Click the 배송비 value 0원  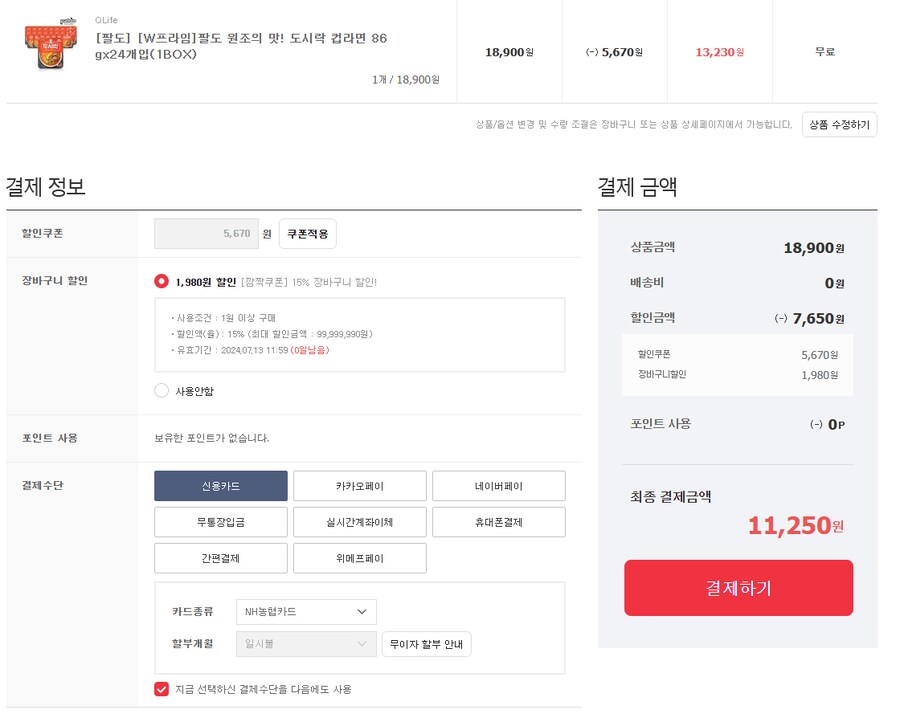(x=835, y=284)
